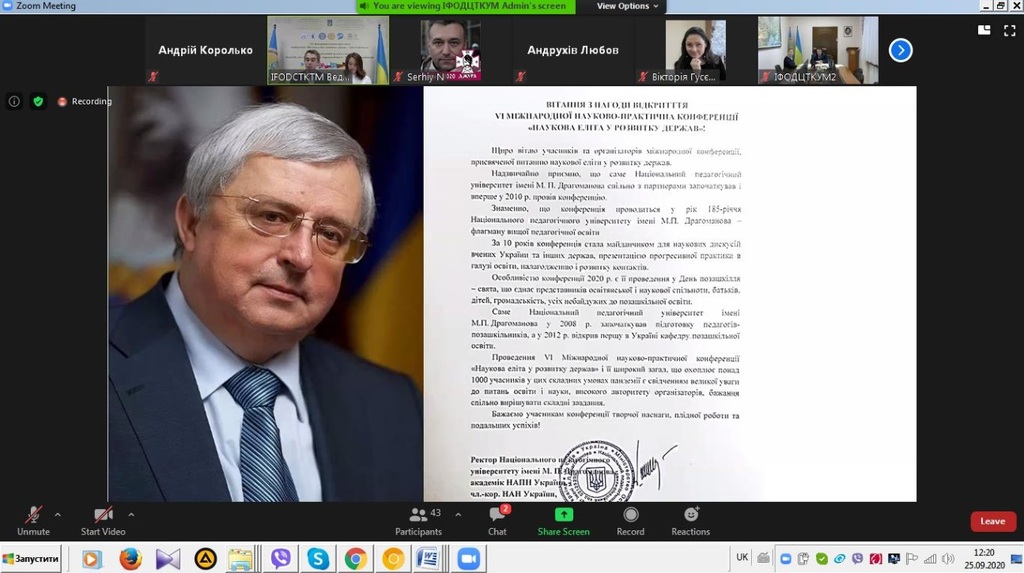Expand the arrow beside Participants
The image size is (1024, 573).
point(458,515)
